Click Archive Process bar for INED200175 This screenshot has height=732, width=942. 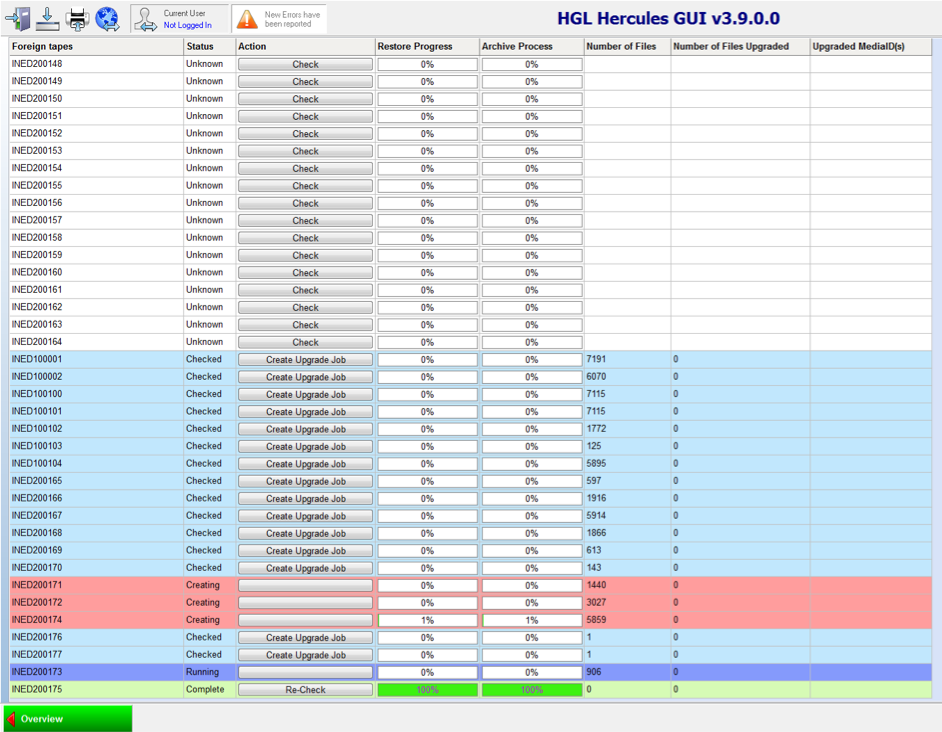pos(532,689)
